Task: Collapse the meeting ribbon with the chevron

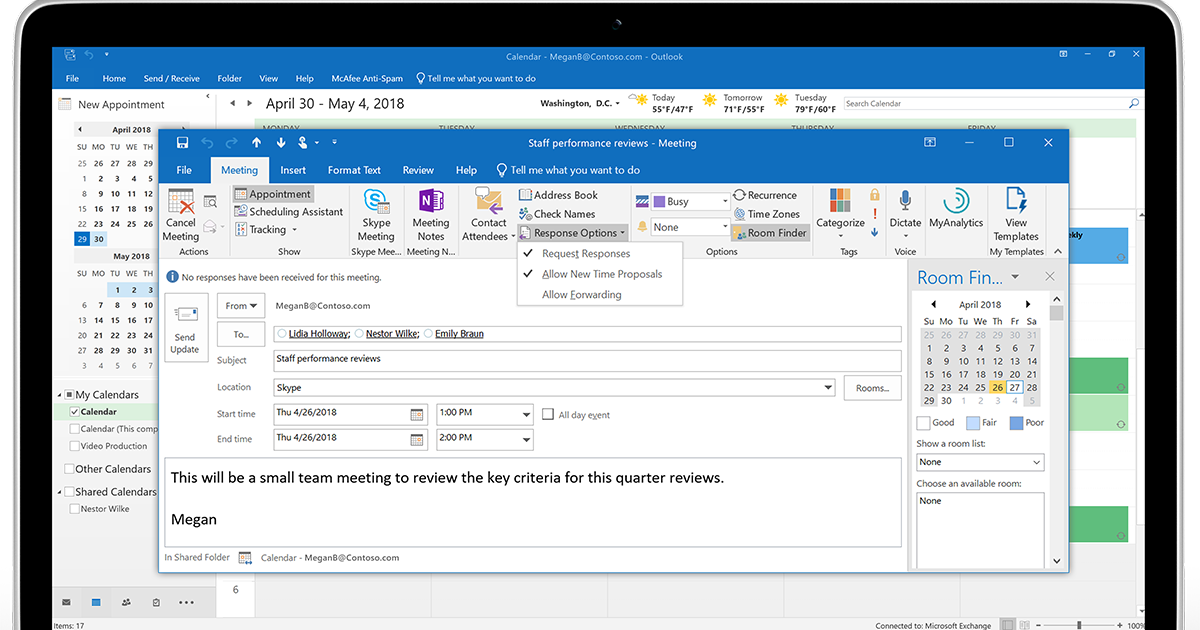Action: tap(1058, 252)
